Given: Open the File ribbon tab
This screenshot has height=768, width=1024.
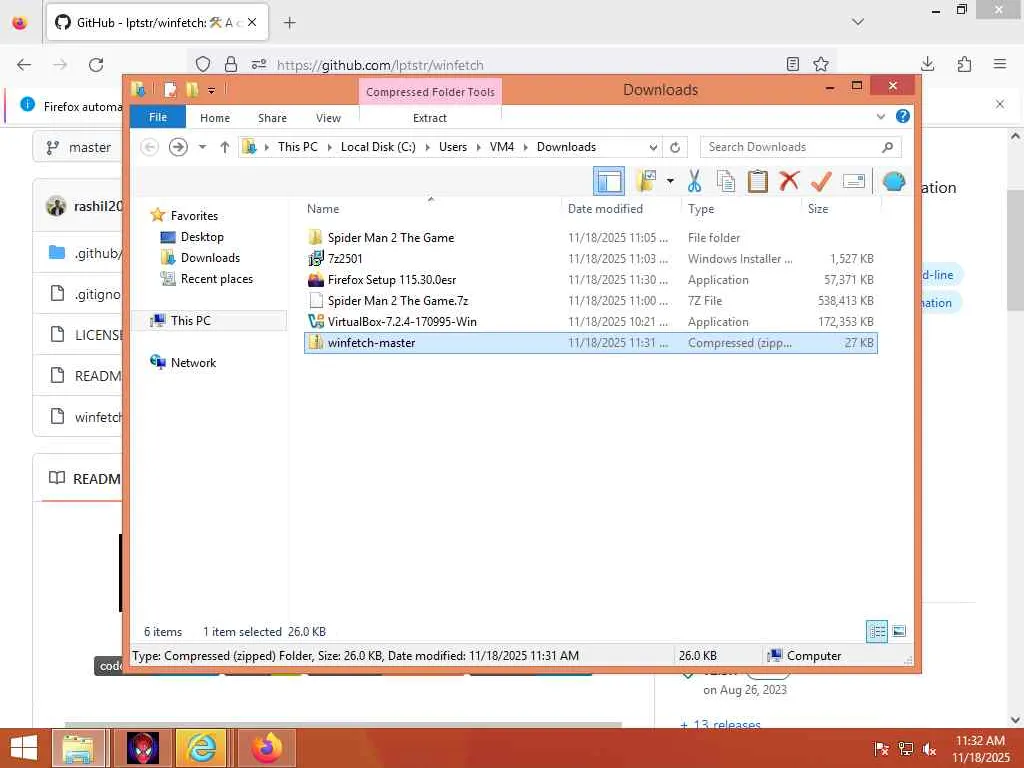Looking at the screenshot, I should pyautogui.click(x=158, y=117).
